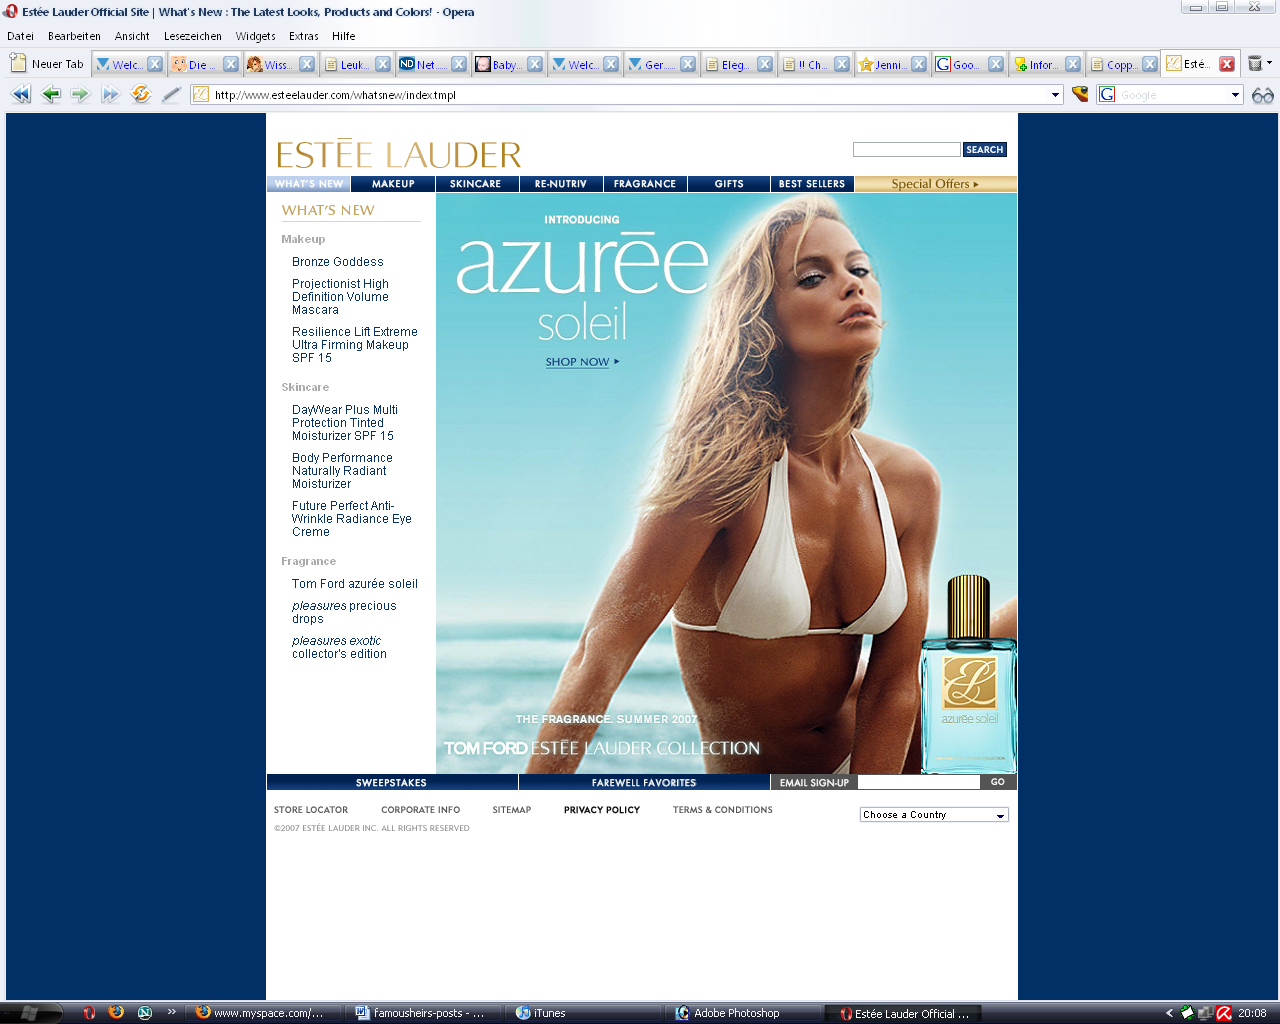Go back using the green Back arrow
The image size is (1280, 1024).
click(51, 95)
